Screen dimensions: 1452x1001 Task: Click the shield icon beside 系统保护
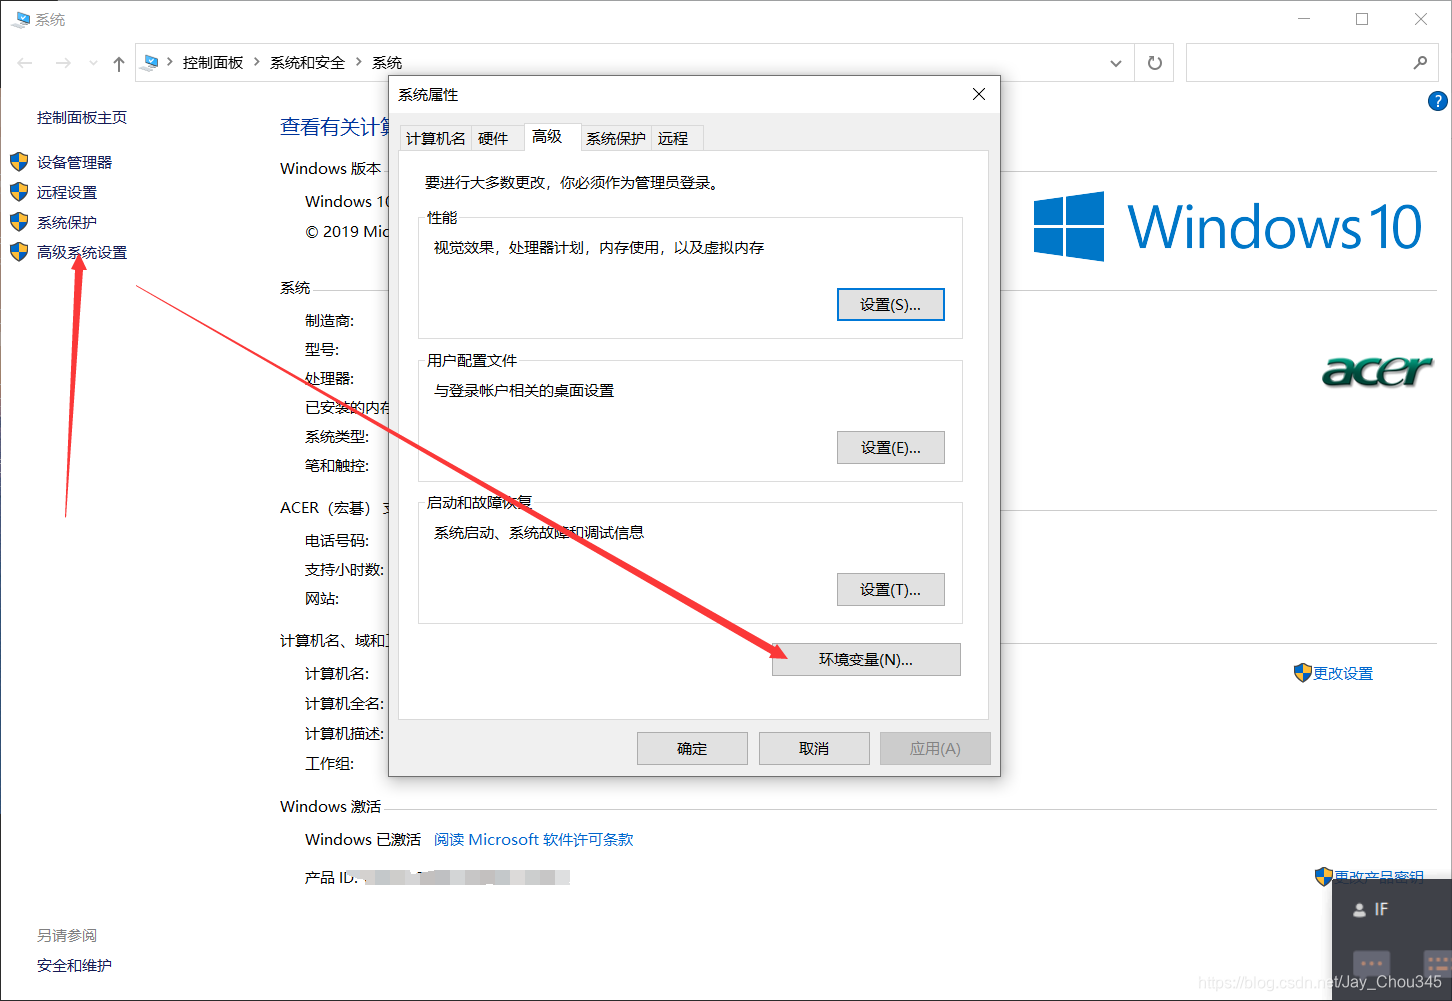(19, 222)
